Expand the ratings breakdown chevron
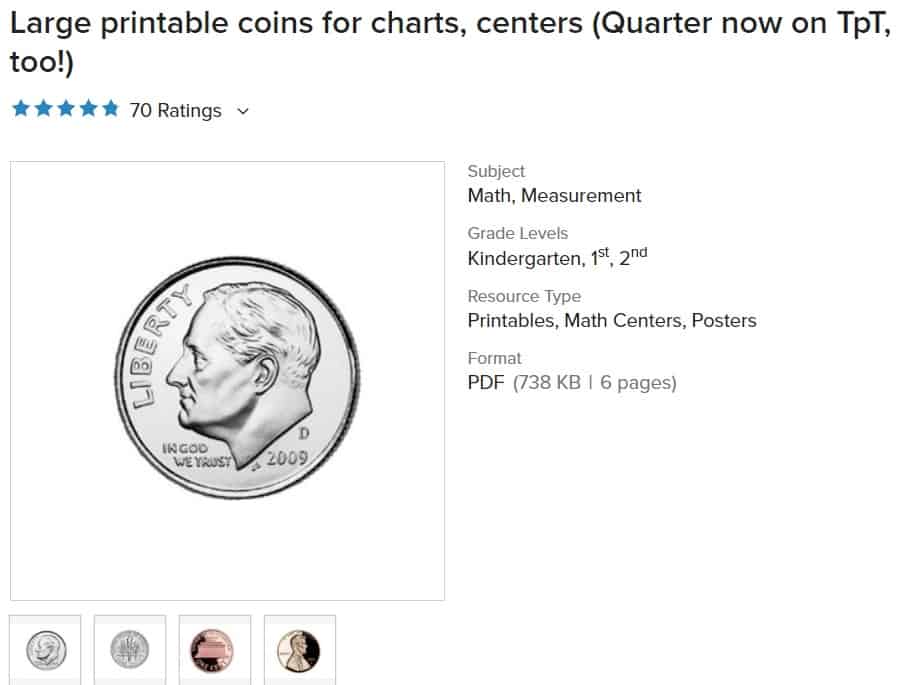Viewport: 915px width, 685px height. tap(243, 111)
